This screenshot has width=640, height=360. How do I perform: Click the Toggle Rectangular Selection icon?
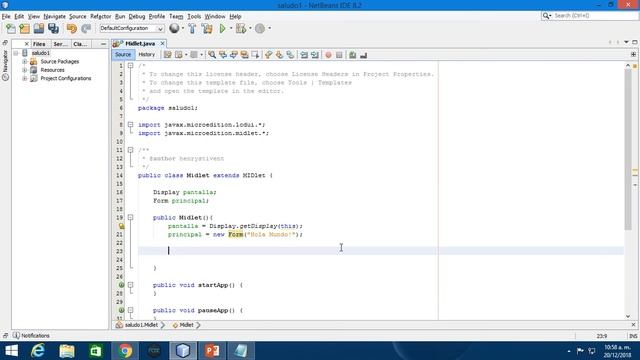coord(256,55)
